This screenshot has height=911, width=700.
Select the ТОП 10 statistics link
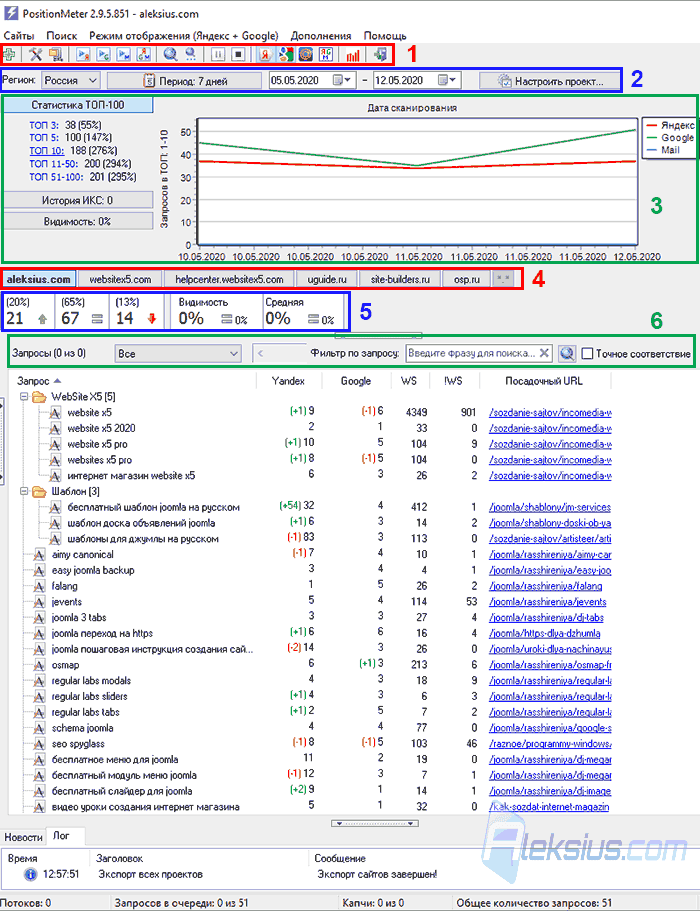pyautogui.click(x=46, y=150)
